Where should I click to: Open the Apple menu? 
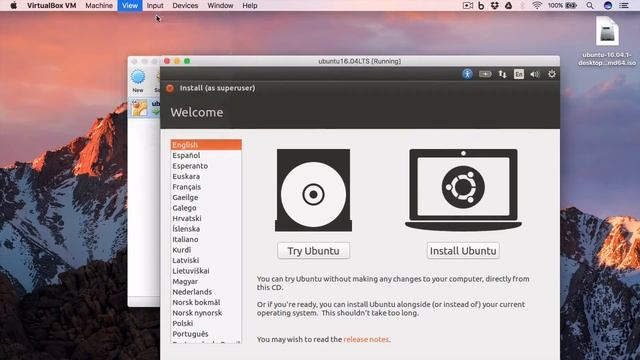(13, 5)
